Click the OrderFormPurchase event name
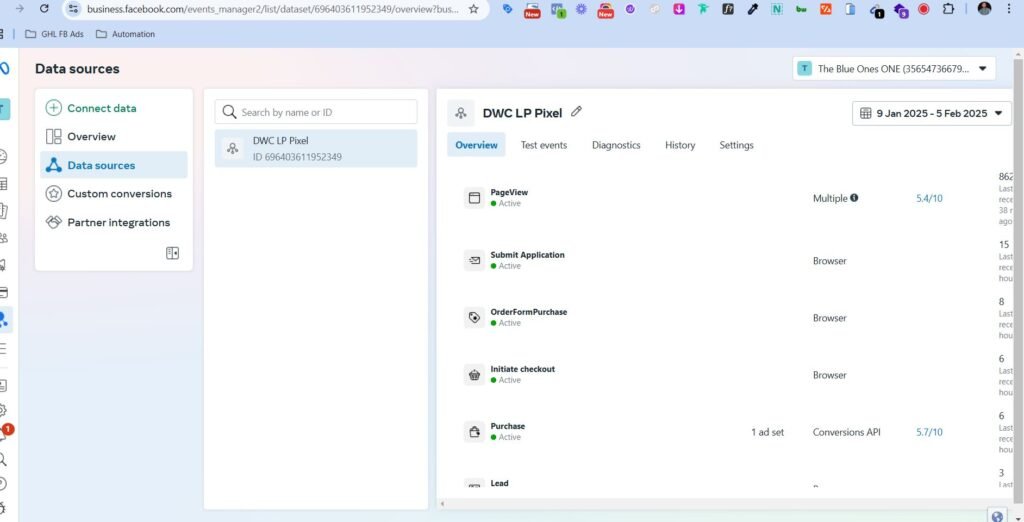This screenshot has width=1024, height=522. (528, 312)
